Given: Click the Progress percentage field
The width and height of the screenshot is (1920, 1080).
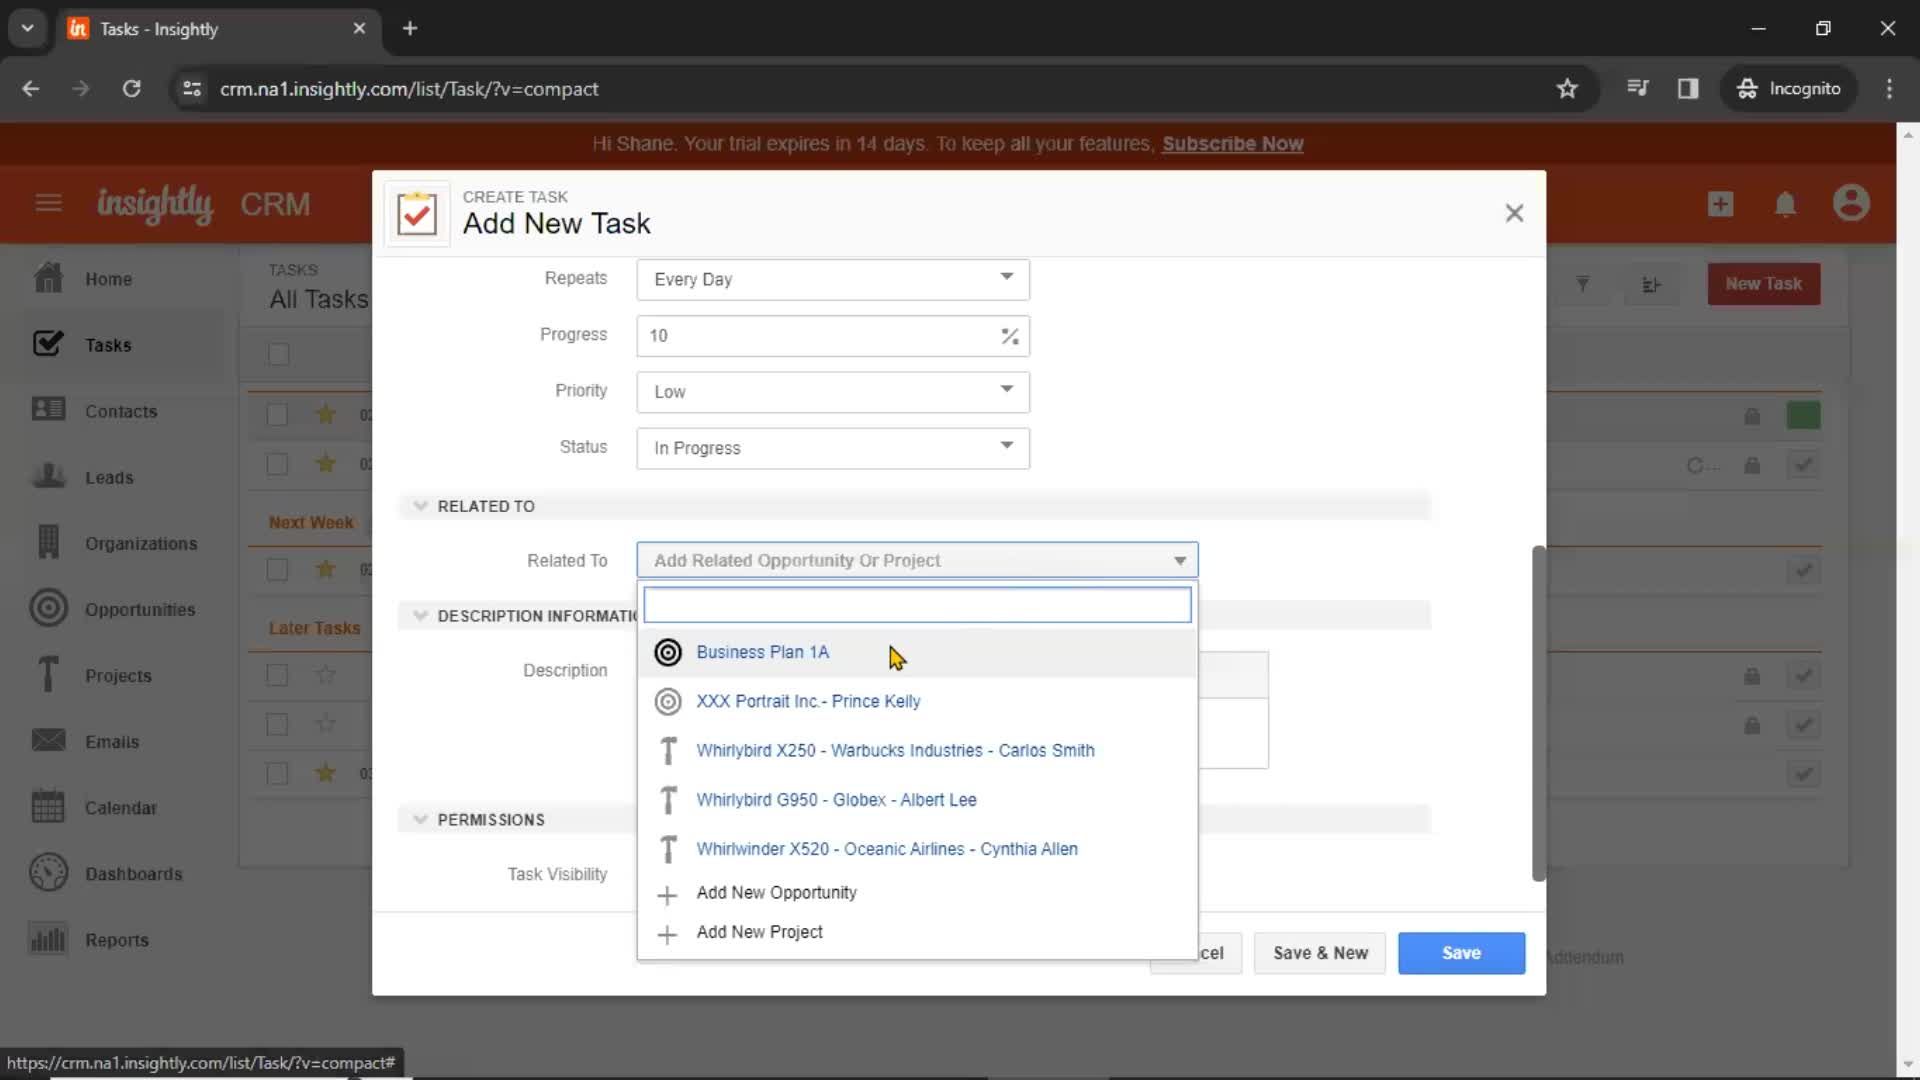Looking at the screenshot, I should click(832, 335).
